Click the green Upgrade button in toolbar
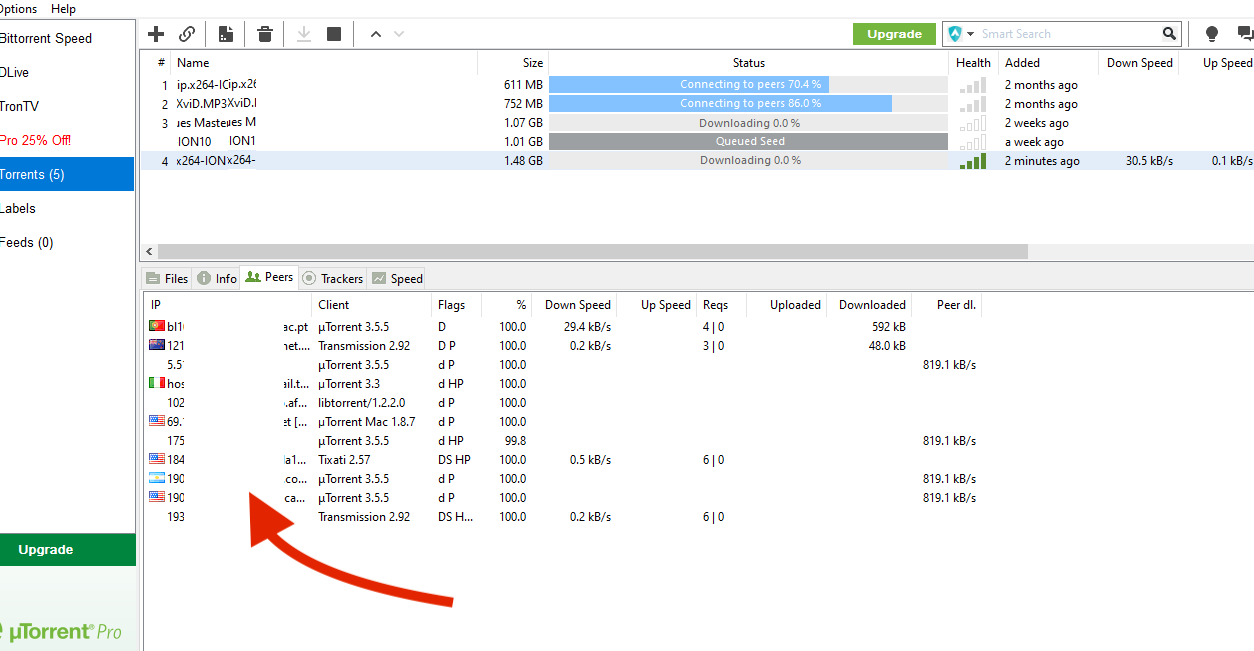This screenshot has width=1254, height=651. [x=894, y=34]
